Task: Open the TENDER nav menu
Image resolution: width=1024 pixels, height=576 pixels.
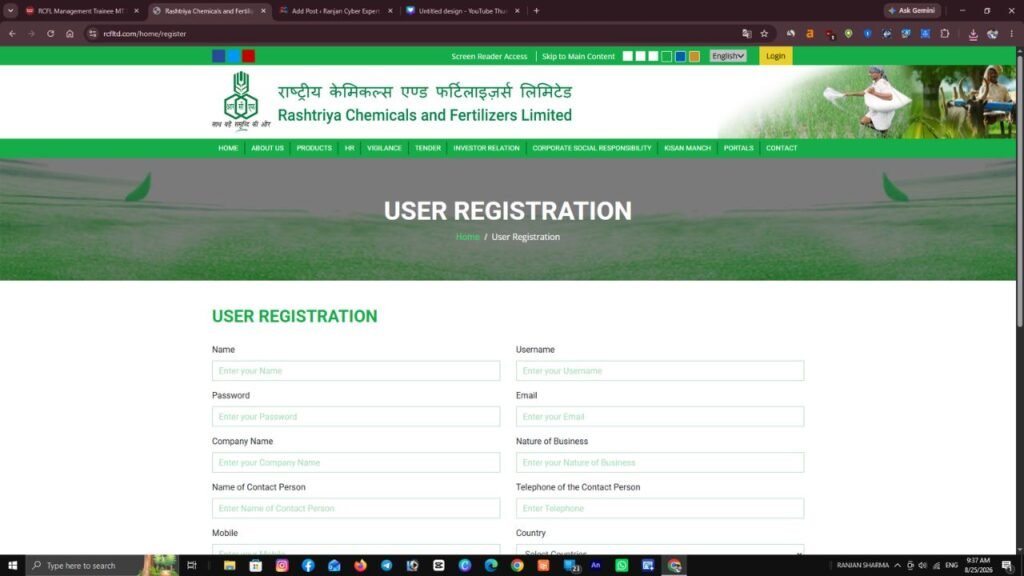Action: tap(428, 148)
